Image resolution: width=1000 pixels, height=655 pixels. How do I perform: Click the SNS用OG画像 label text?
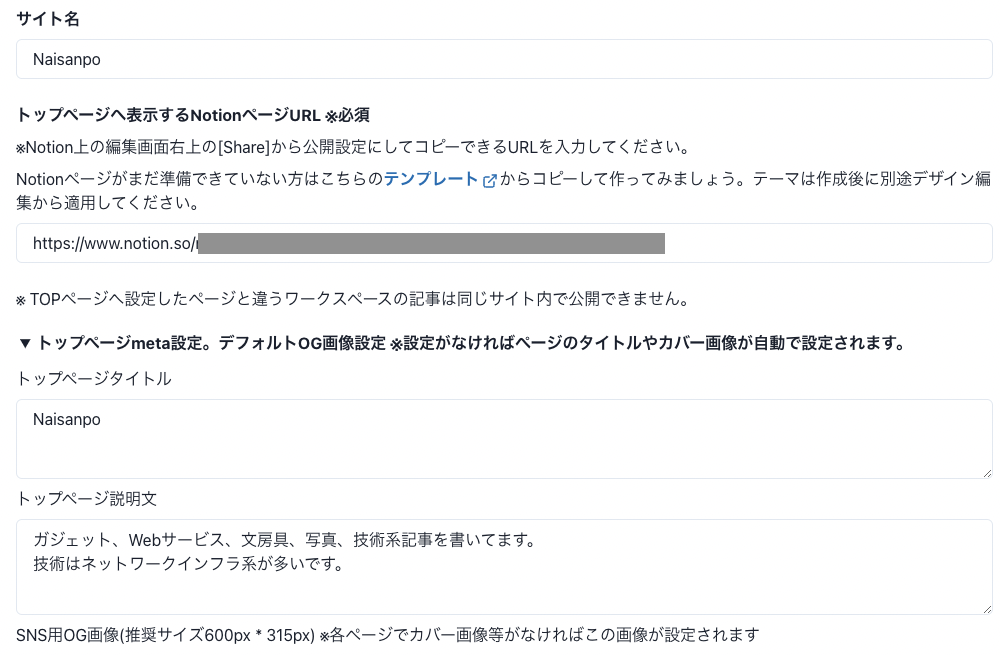166,635
